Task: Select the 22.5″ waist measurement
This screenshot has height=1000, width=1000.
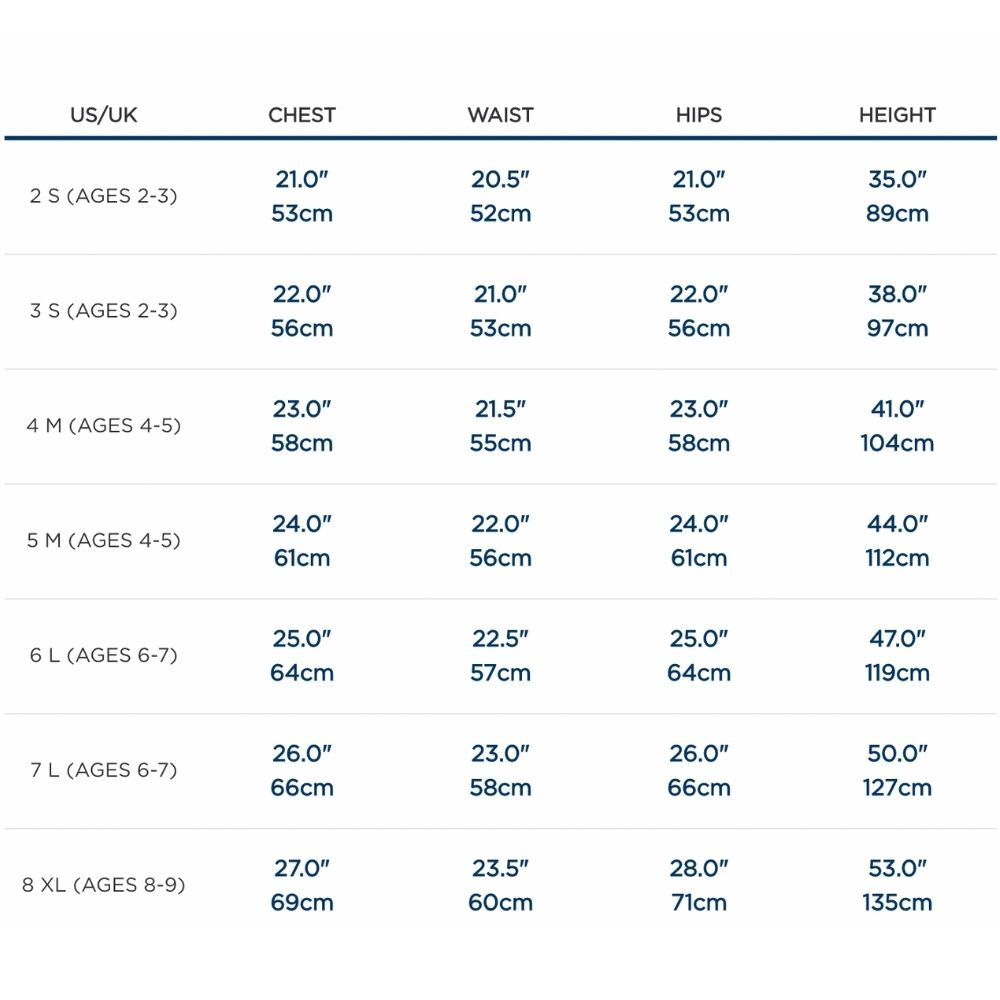Action: (500, 639)
